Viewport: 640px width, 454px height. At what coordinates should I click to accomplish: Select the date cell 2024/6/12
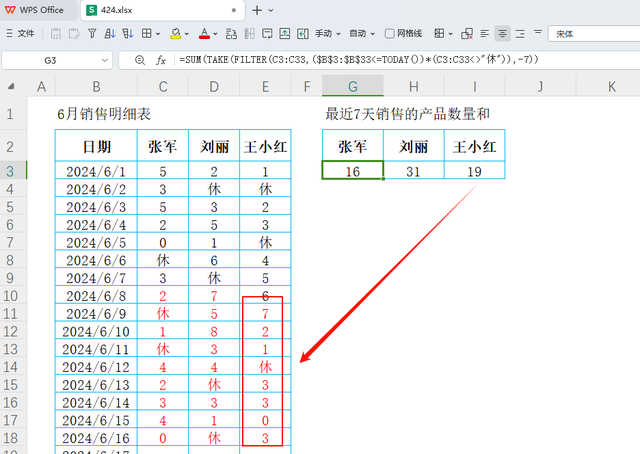[x=96, y=367]
